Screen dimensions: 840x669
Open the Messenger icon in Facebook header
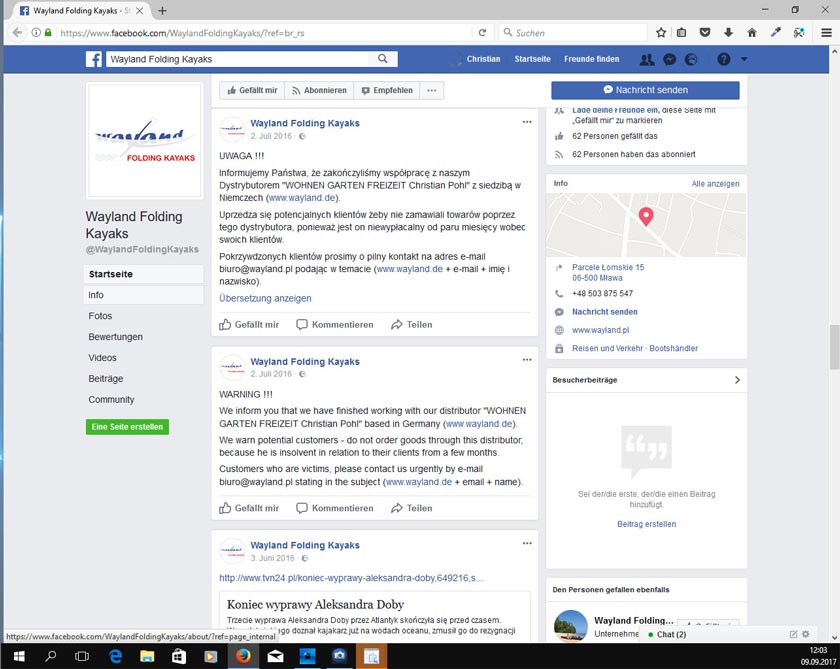coord(669,59)
